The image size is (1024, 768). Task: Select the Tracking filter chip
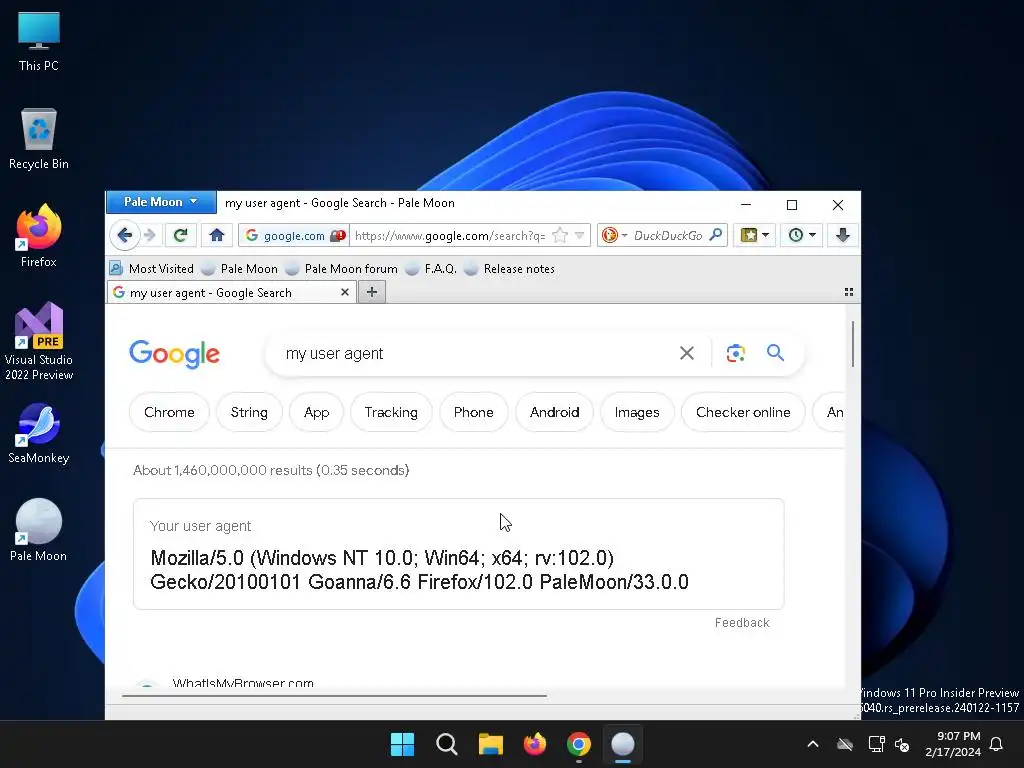[x=391, y=412]
